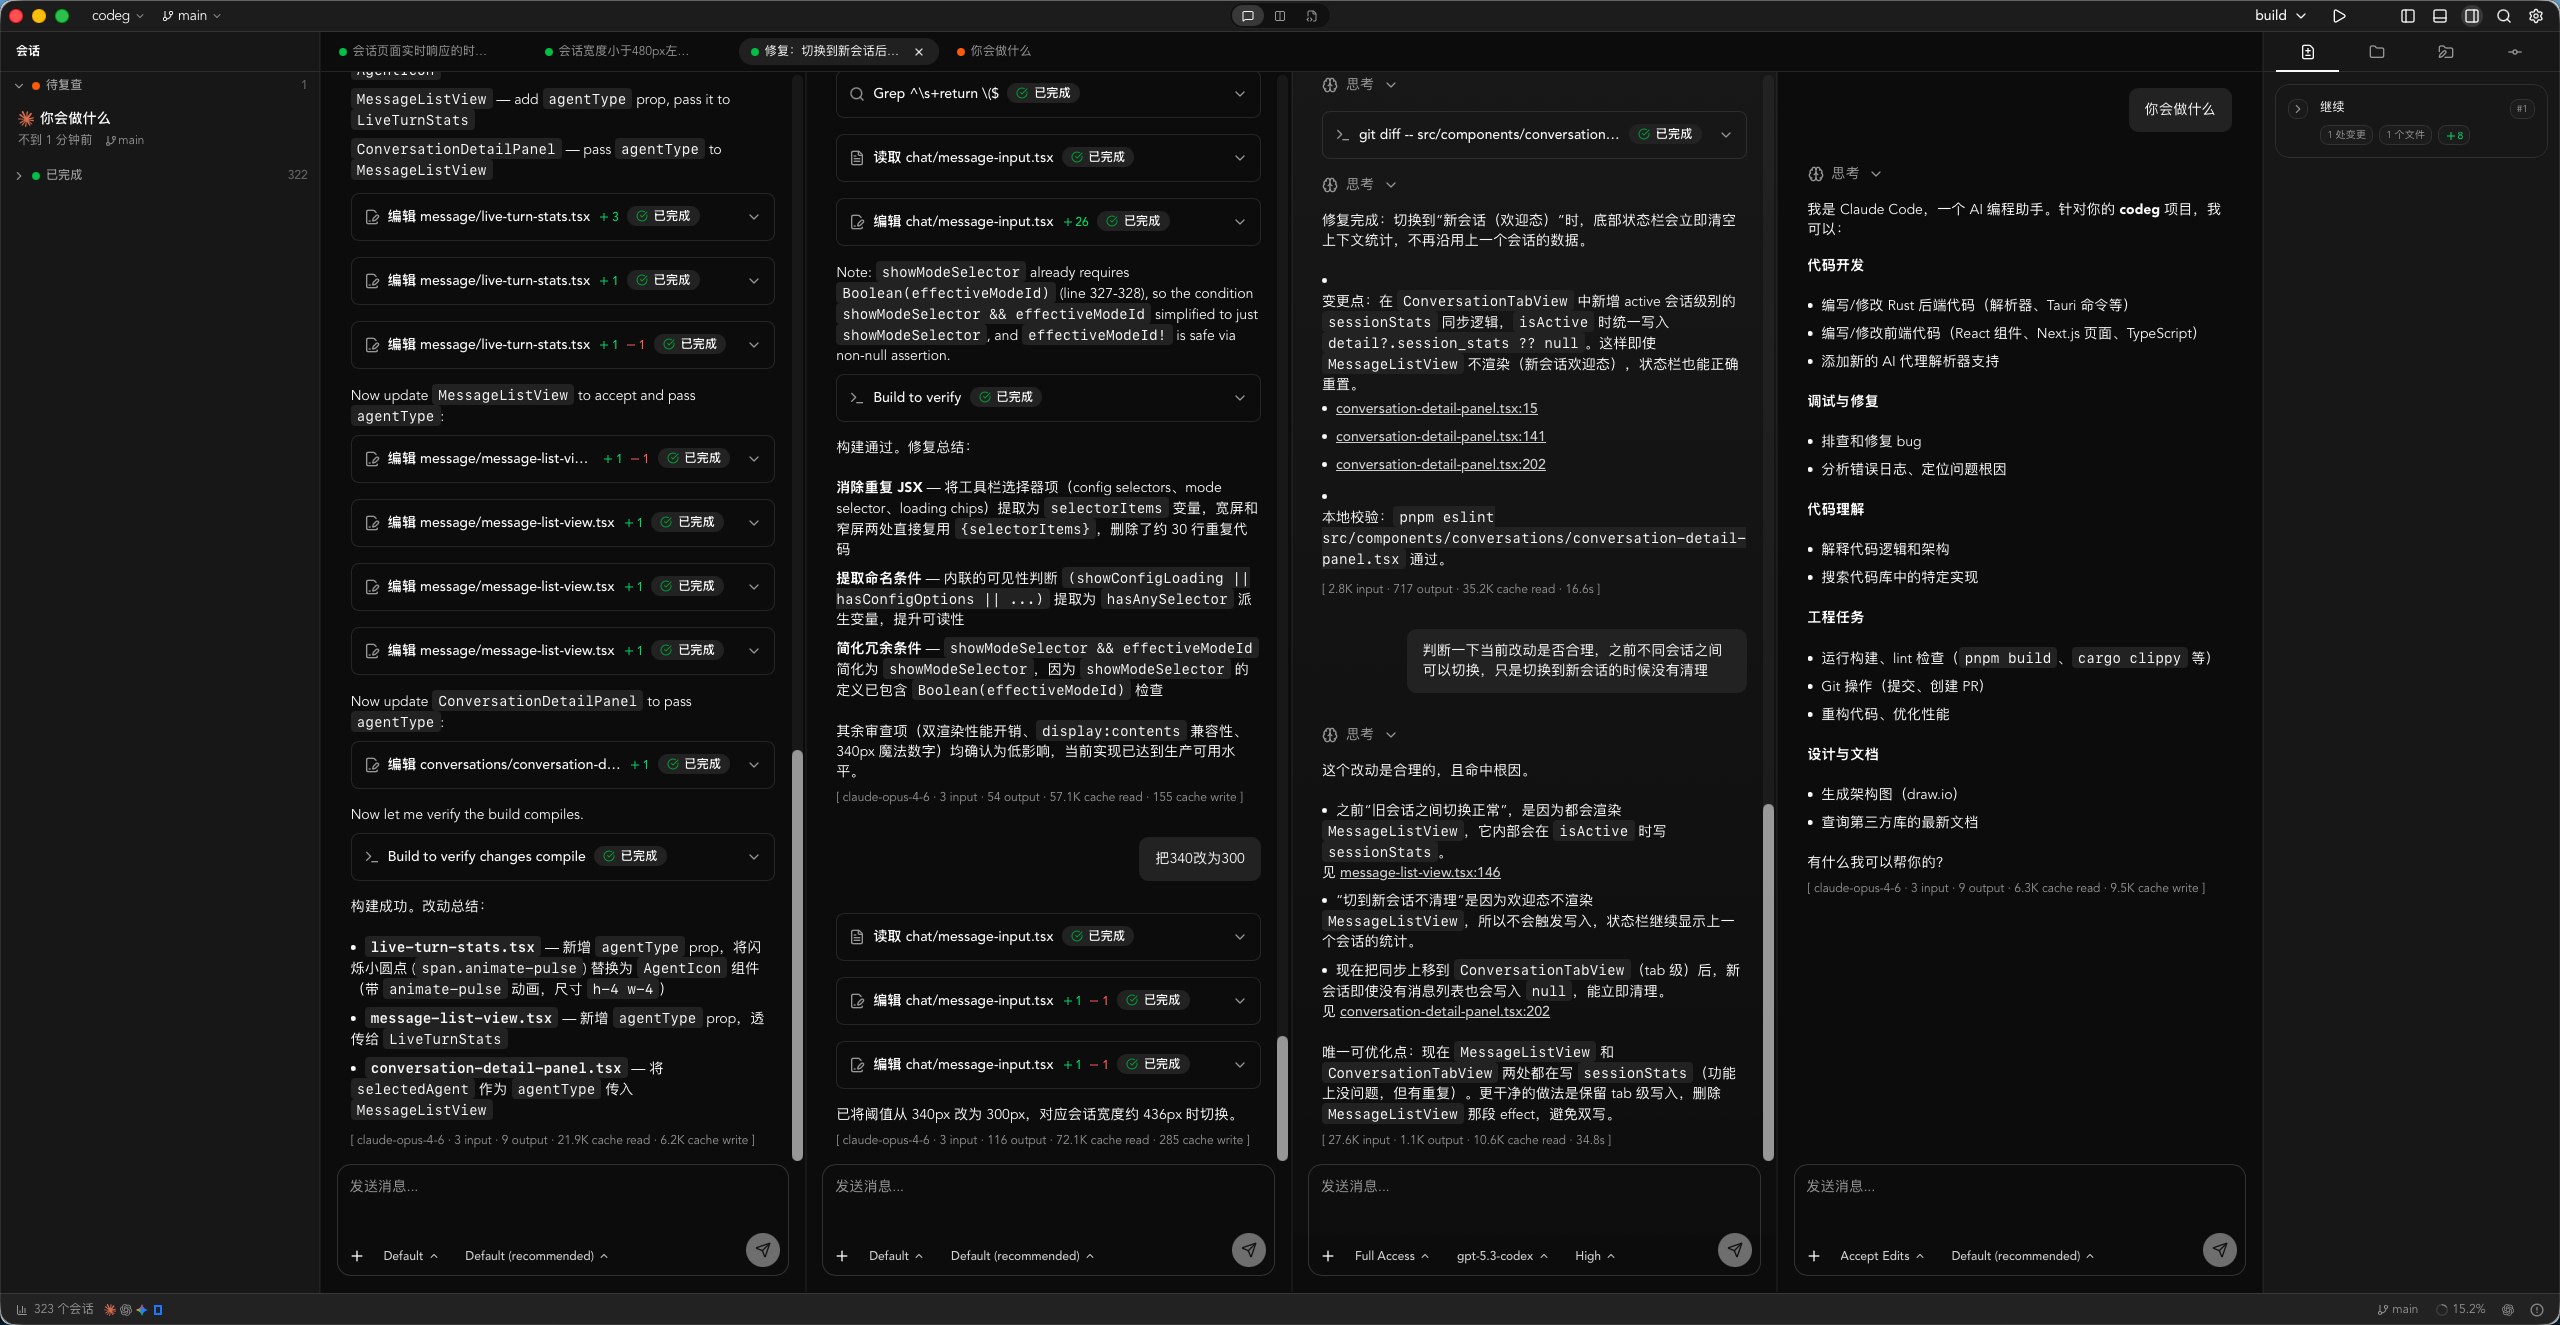Screen dimensions: 2560x1325
Task: Open the git folder icon in right panel
Action: 2446,52
